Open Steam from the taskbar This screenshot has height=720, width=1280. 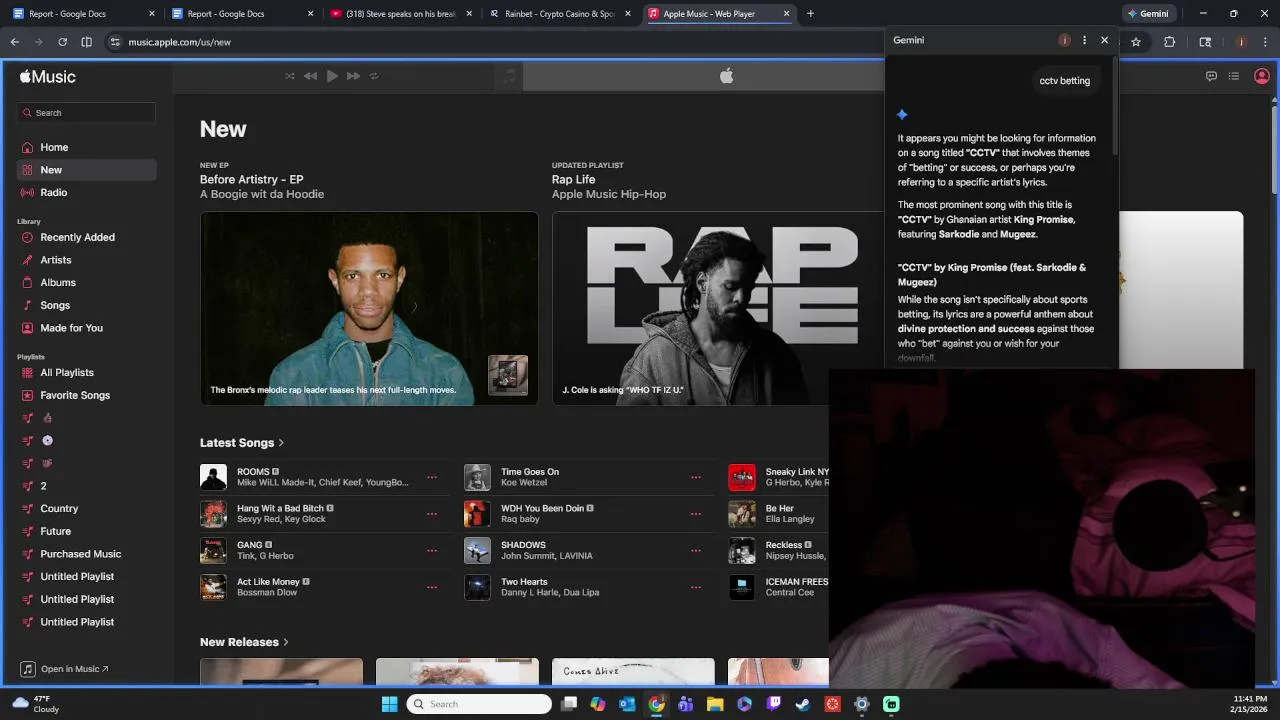tap(803, 704)
